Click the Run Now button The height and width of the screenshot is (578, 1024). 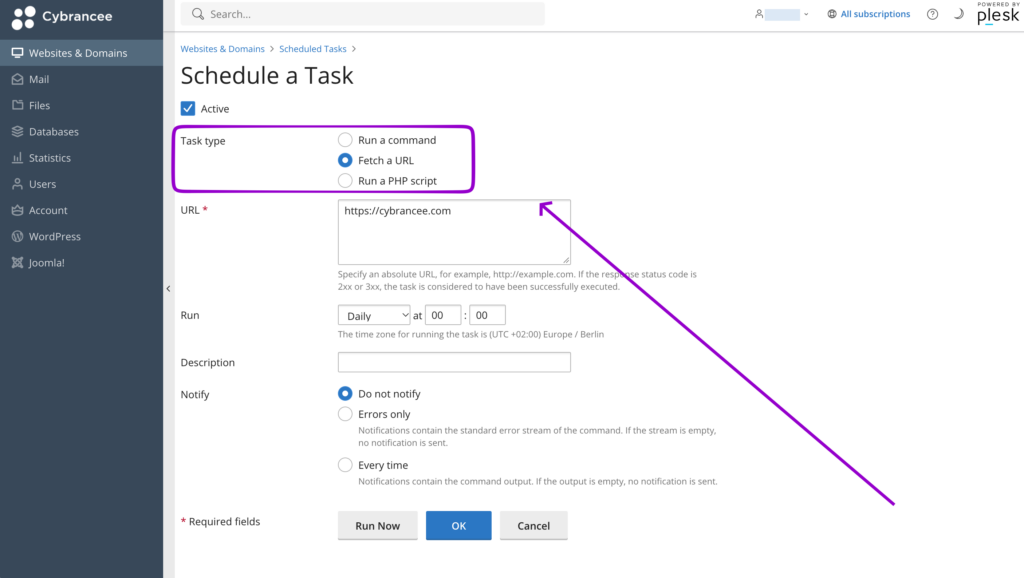pos(377,525)
